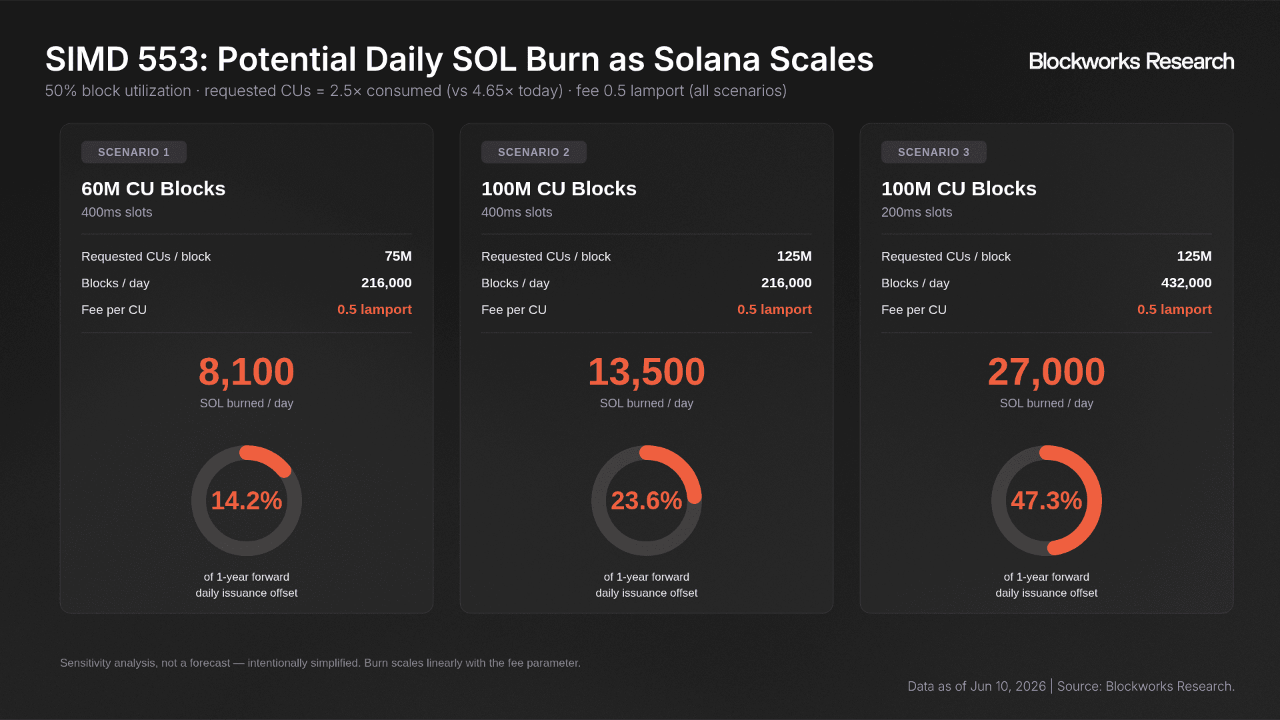
Task: Click the 14.2% donut chart
Action: click(246, 501)
